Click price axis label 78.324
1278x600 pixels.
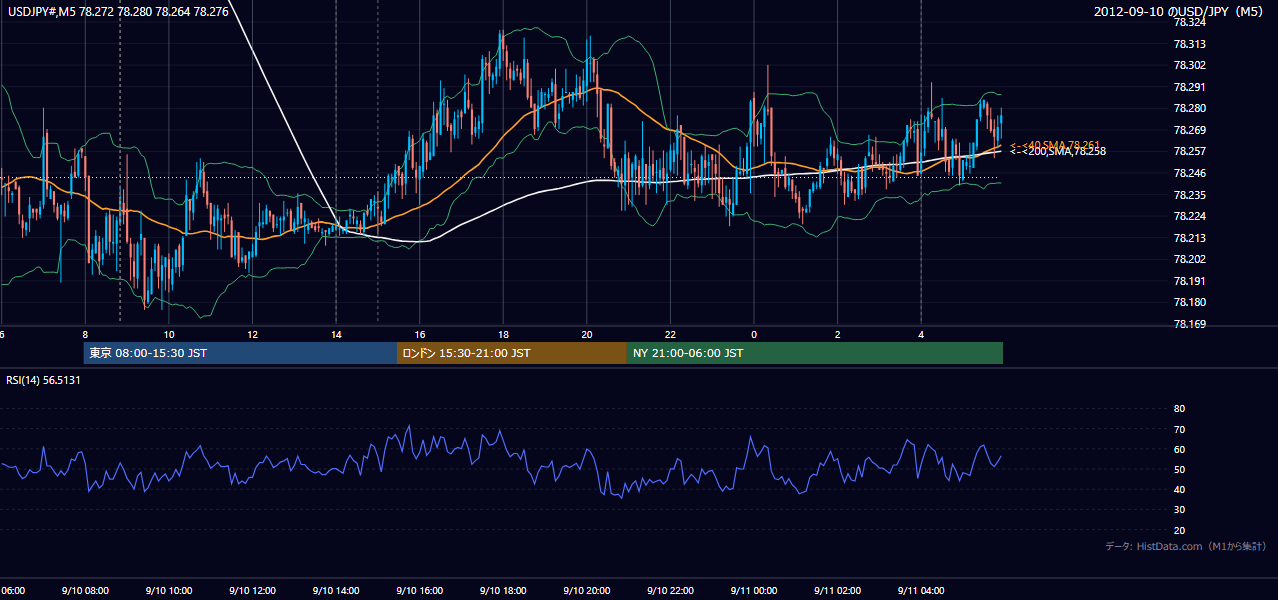coord(1189,22)
